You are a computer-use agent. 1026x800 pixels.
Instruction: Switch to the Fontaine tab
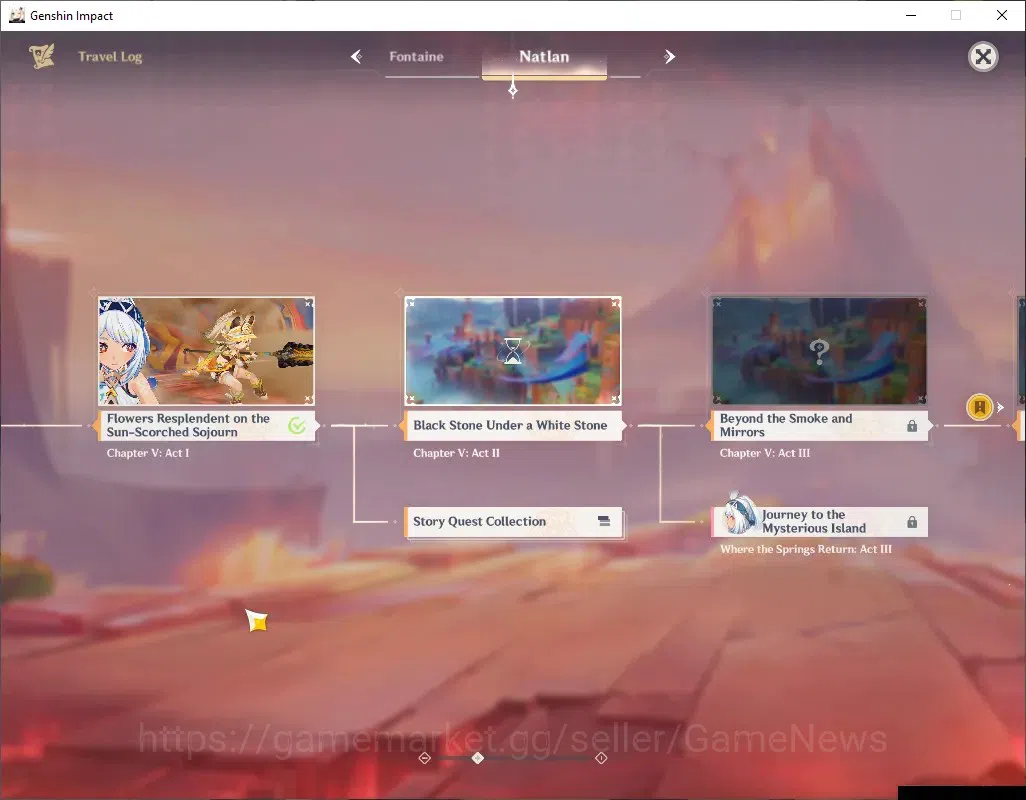click(x=416, y=57)
